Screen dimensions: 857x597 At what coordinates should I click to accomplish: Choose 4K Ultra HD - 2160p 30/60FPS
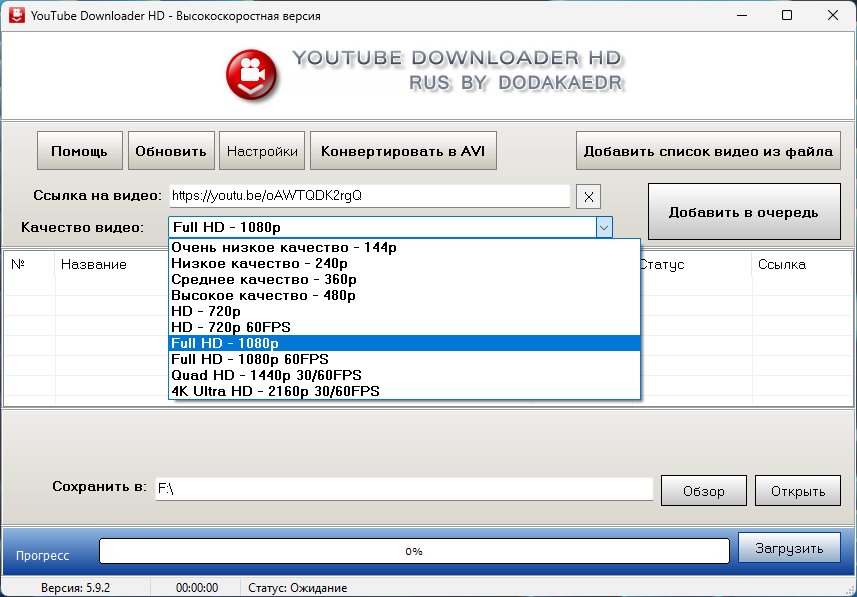[x=404, y=391]
